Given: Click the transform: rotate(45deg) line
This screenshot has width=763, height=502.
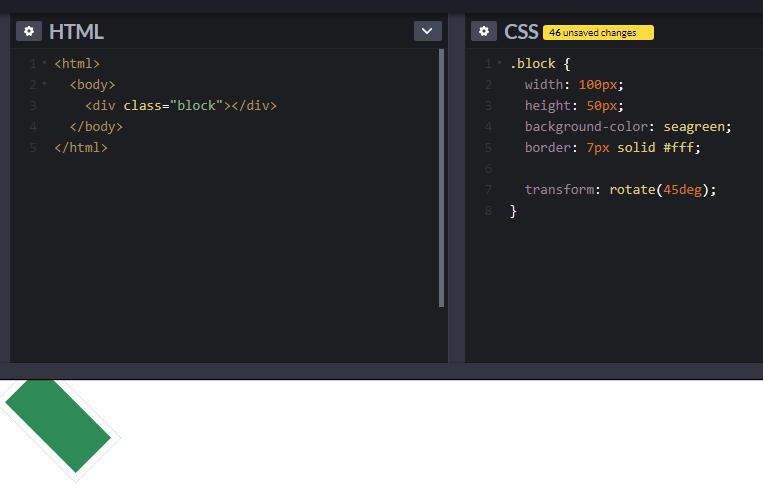Looking at the screenshot, I should (x=620, y=189).
